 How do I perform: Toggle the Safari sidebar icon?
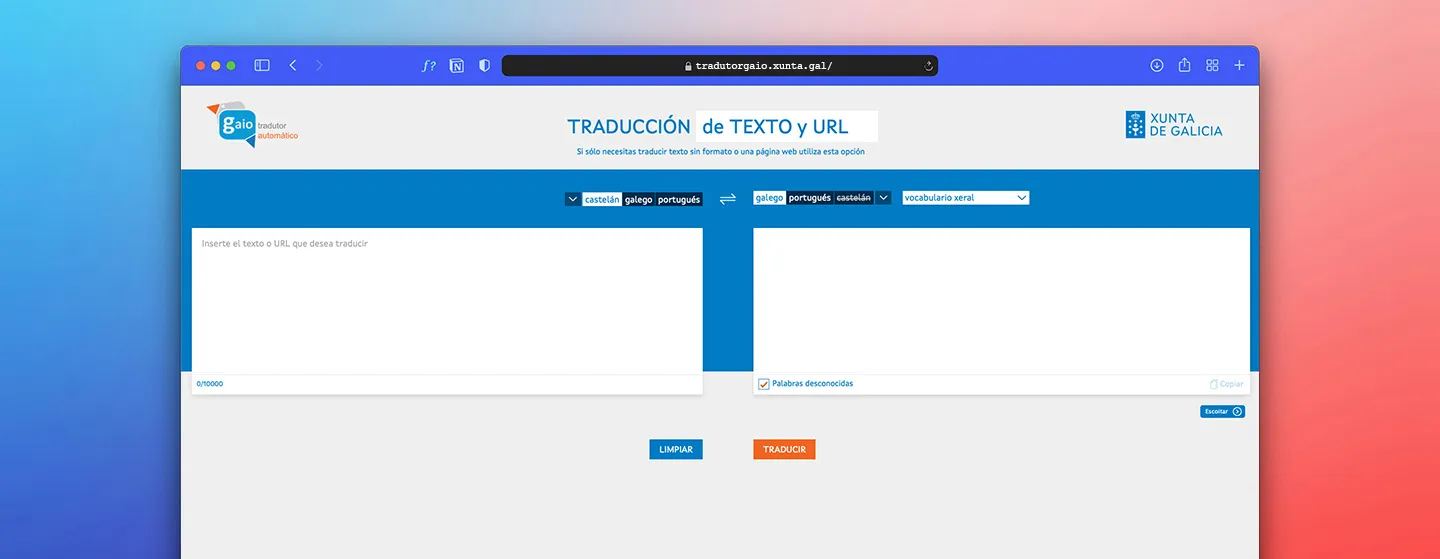point(262,65)
